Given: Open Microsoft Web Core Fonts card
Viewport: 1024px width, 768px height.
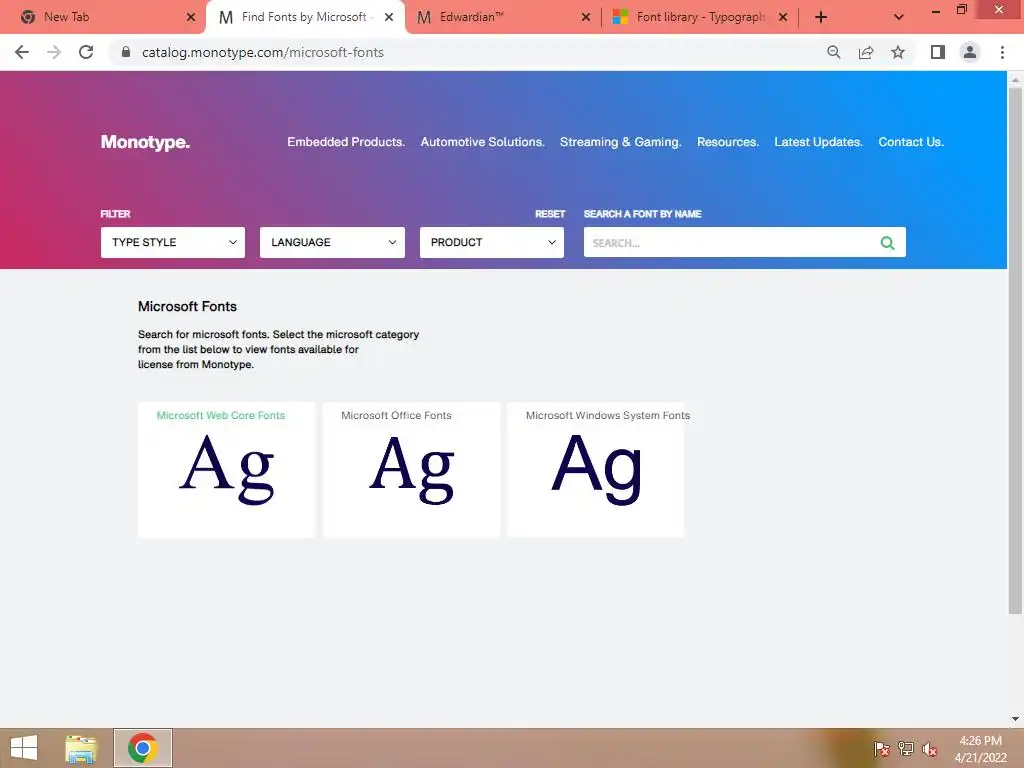Looking at the screenshot, I should click(227, 470).
